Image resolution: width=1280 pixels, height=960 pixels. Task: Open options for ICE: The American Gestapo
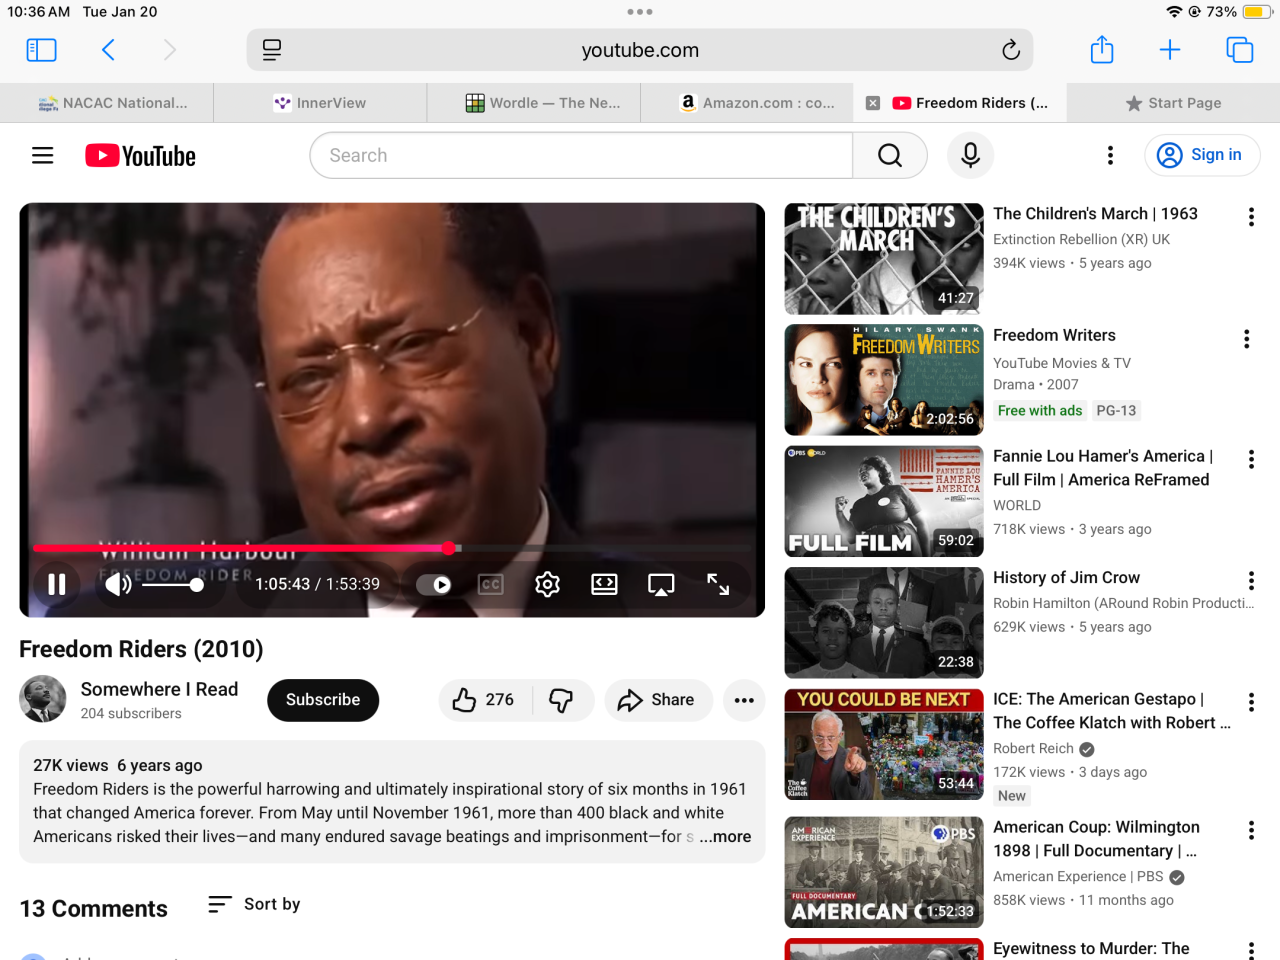click(1251, 702)
